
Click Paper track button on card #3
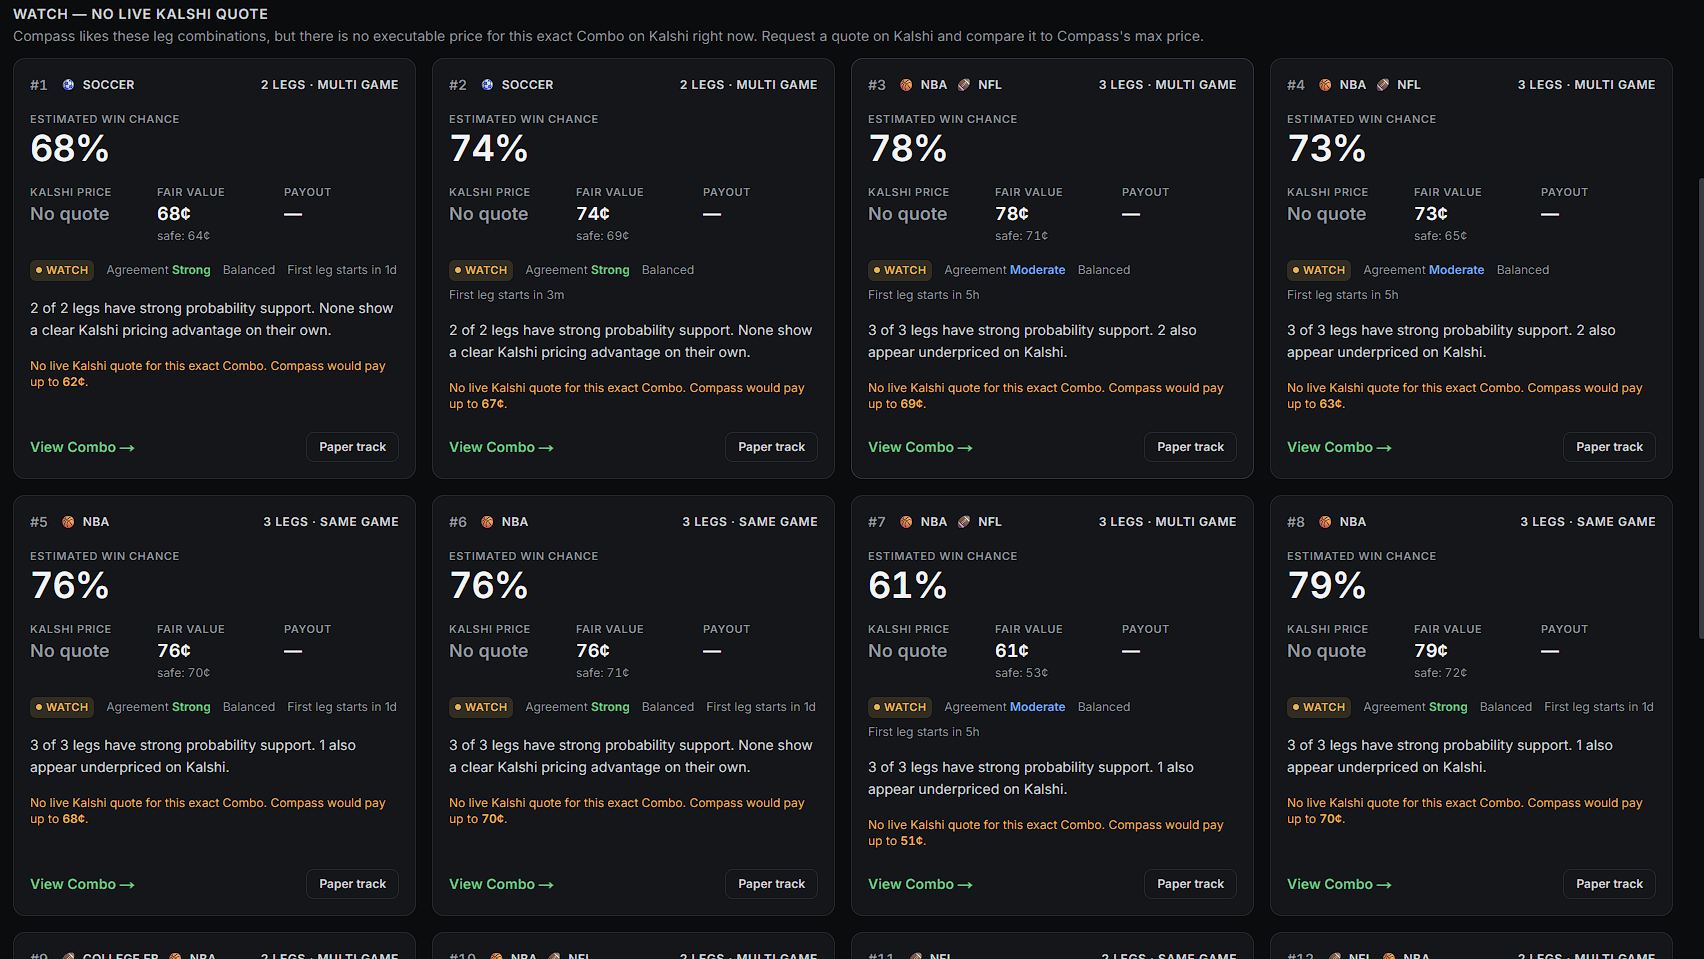[x=1190, y=447]
